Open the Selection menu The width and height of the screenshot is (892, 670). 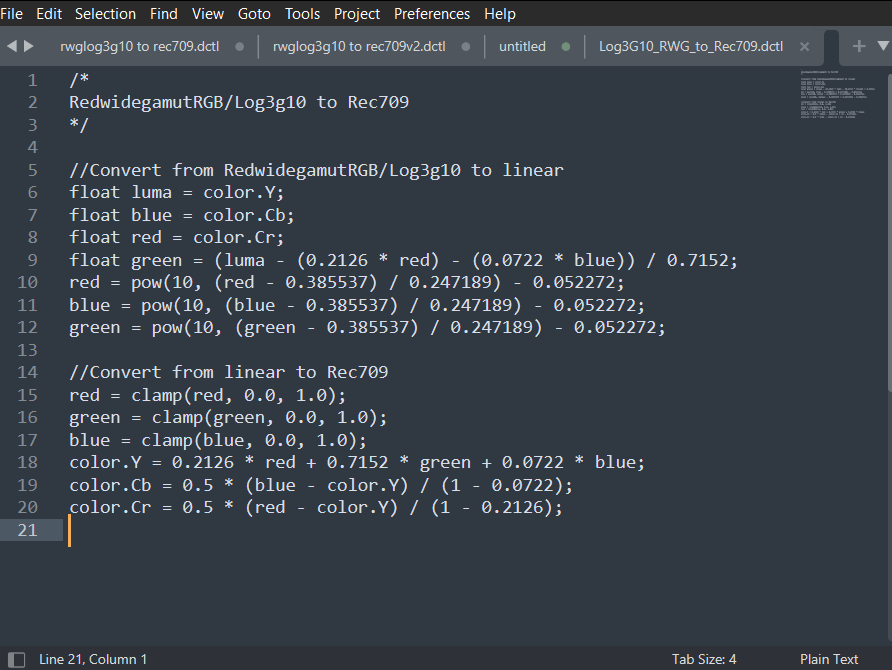(105, 14)
